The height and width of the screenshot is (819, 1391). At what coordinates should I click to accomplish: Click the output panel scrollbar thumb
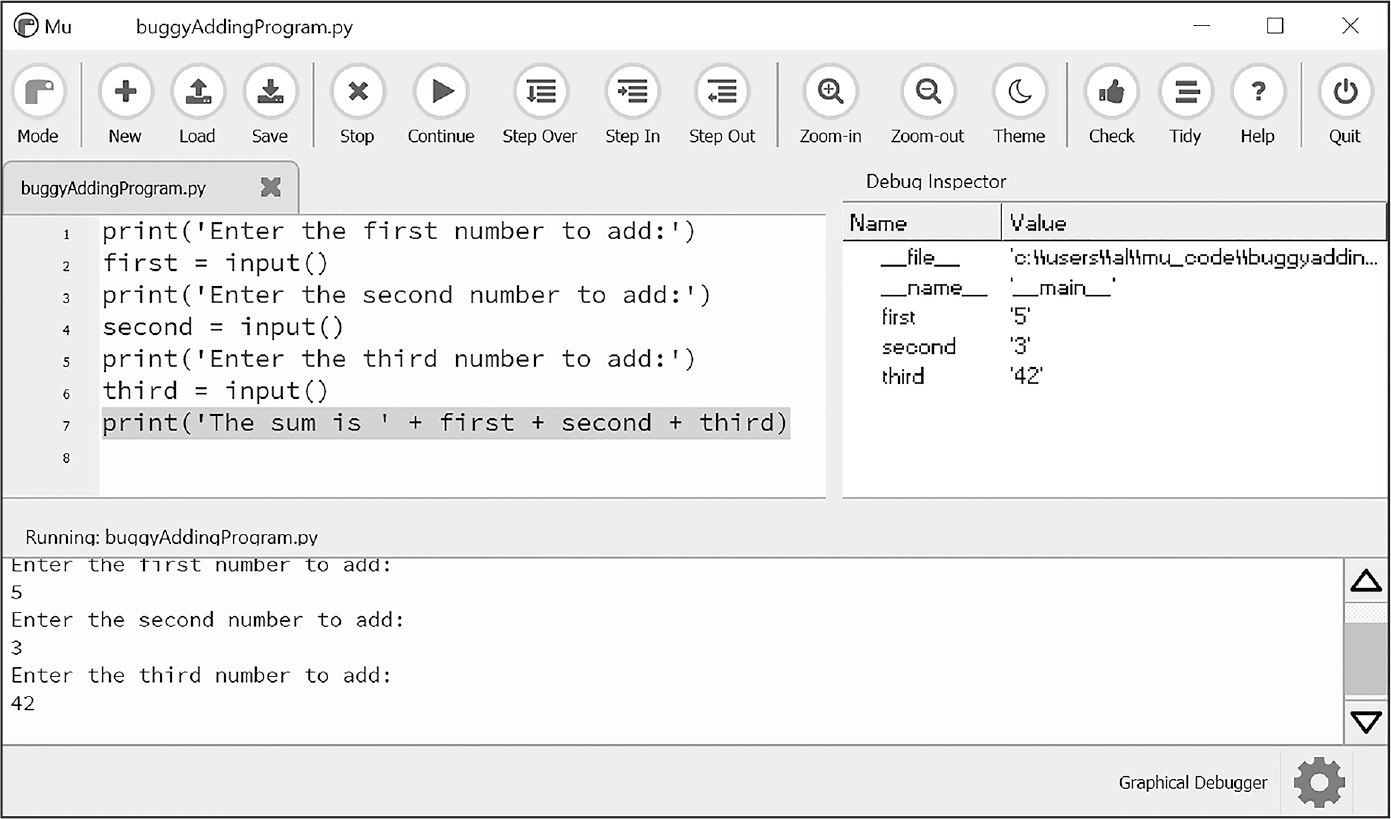click(x=1366, y=658)
